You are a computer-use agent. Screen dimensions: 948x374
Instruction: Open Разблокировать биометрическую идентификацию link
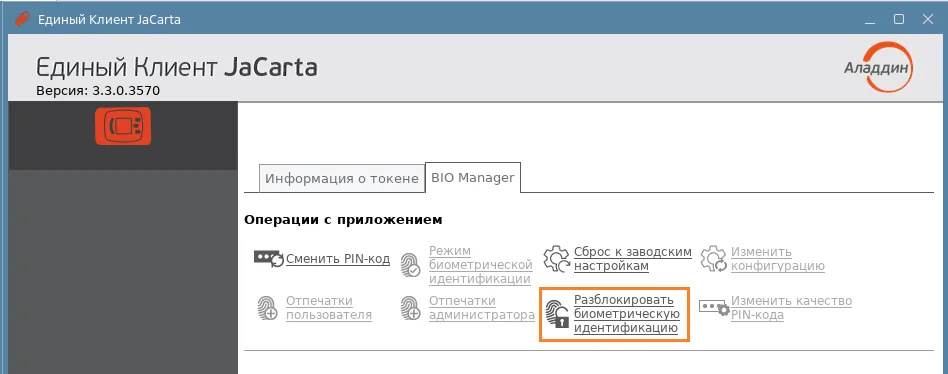627,314
